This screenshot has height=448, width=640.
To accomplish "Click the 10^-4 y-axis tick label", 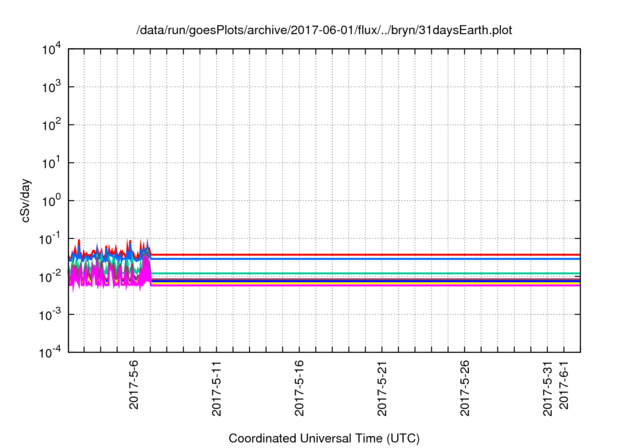I will point(50,352).
